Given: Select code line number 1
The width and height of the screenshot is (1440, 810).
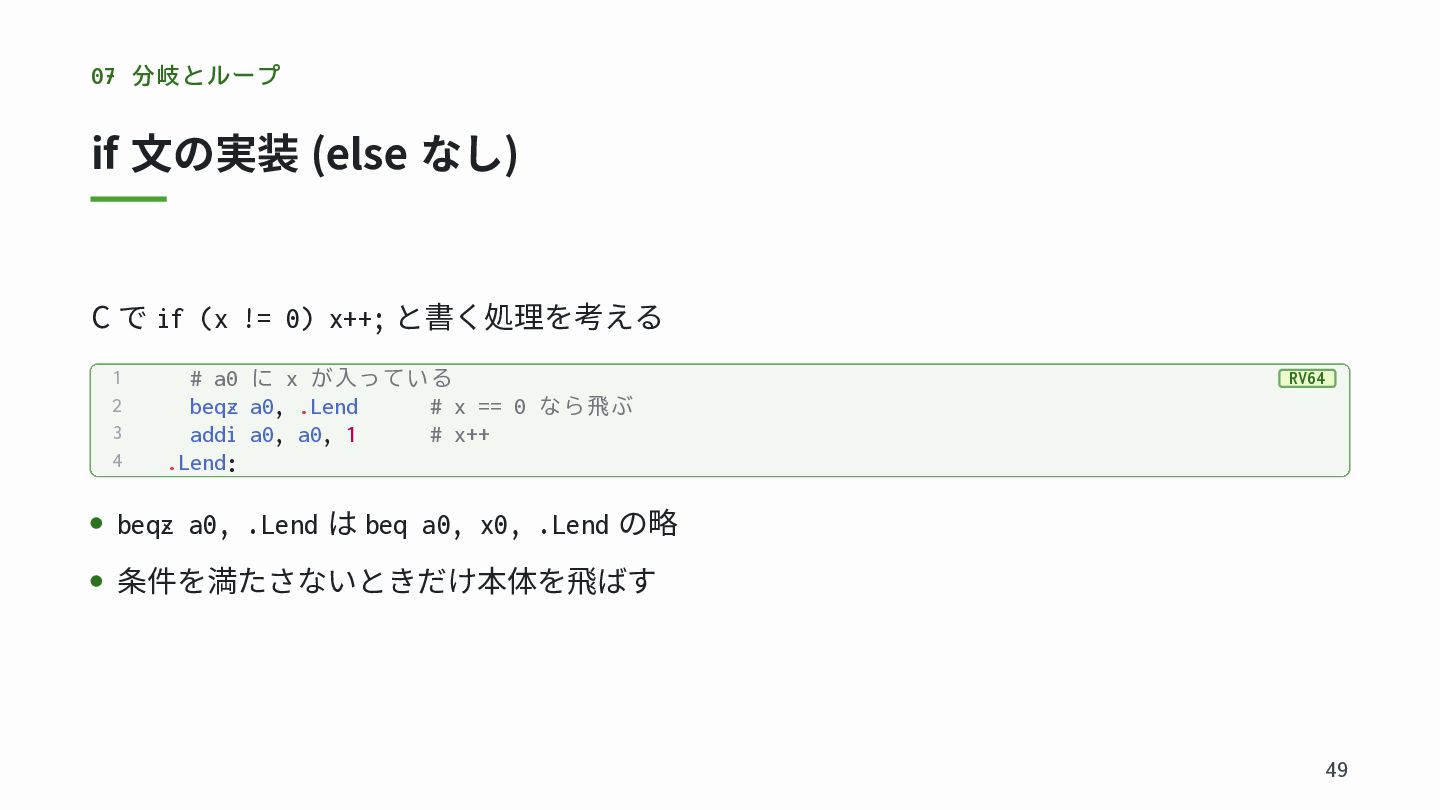Looking at the screenshot, I should click(x=117, y=378).
